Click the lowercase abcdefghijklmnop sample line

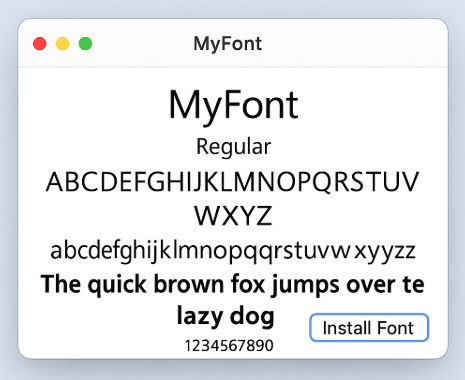coord(233,251)
